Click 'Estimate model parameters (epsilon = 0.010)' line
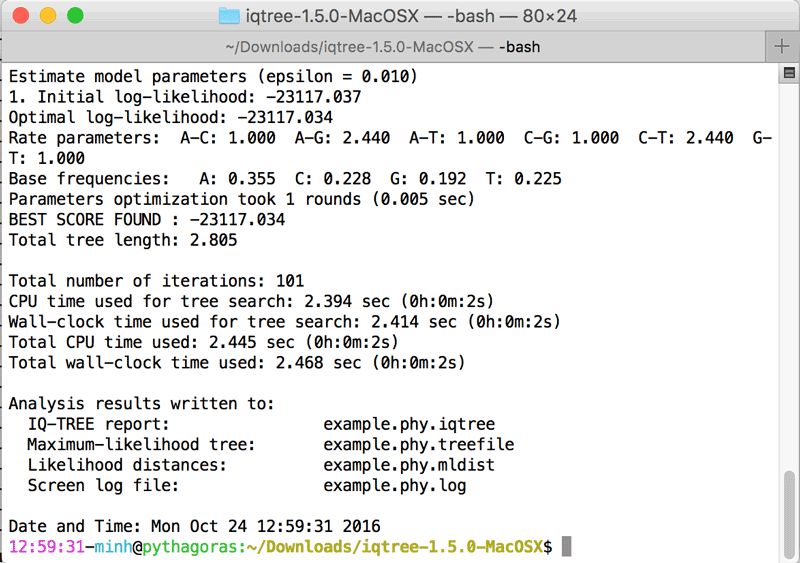This screenshot has height=563, width=800. tap(213, 77)
